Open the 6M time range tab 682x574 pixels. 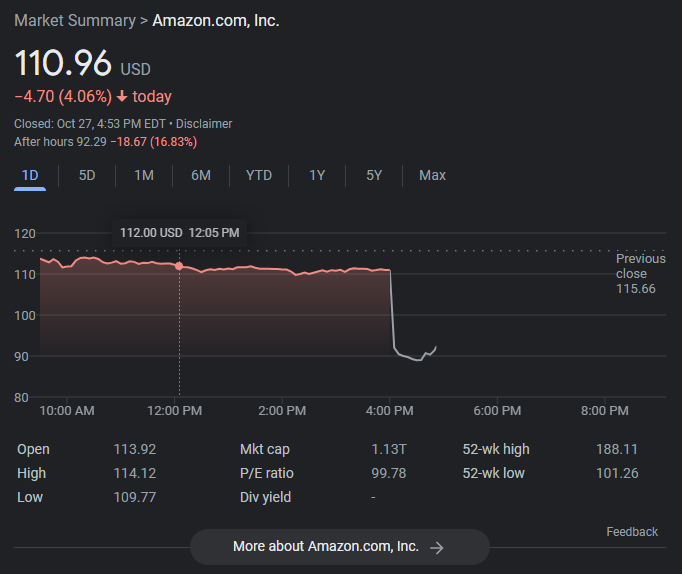point(201,176)
